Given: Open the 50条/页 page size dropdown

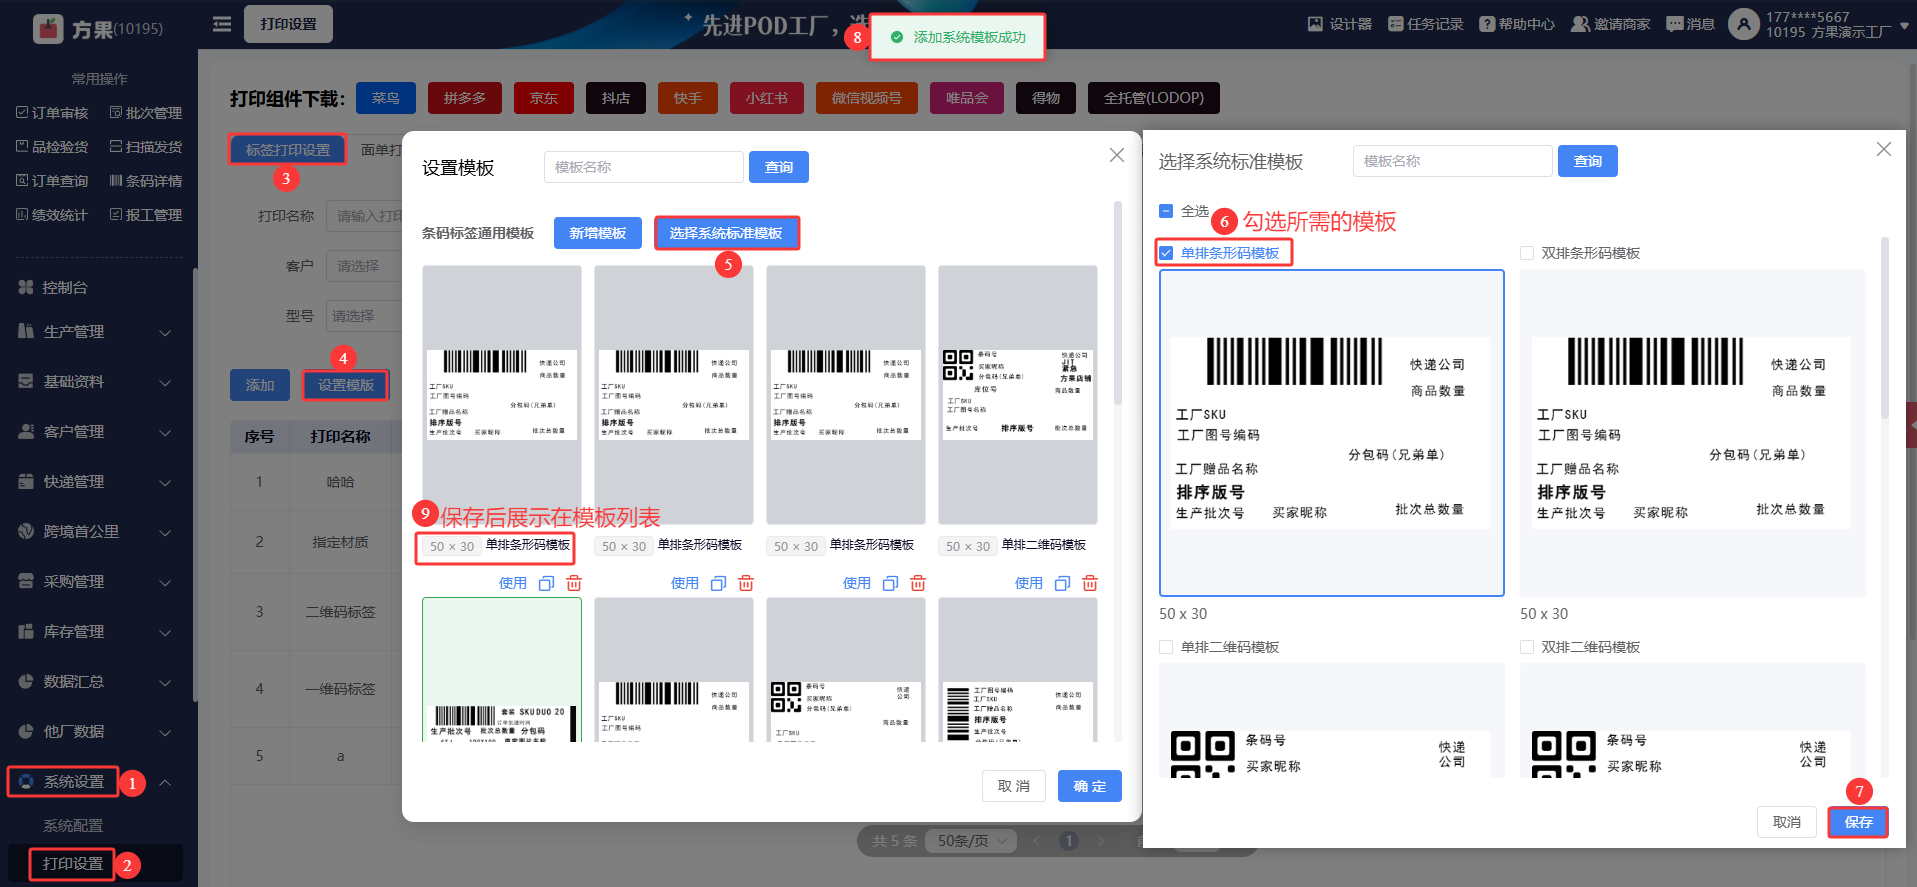Looking at the screenshot, I should (971, 841).
